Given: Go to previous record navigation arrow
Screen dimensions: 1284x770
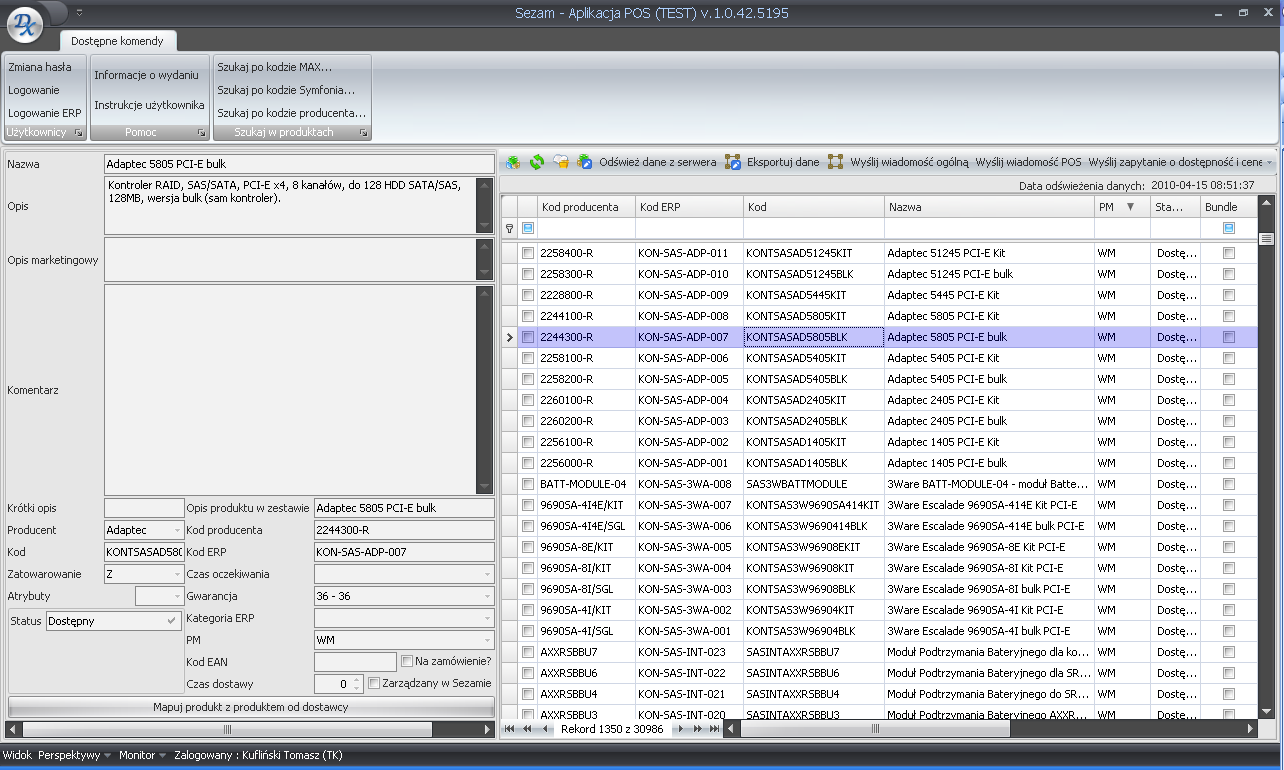Looking at the screenshot, I should (x=545, y=729).
